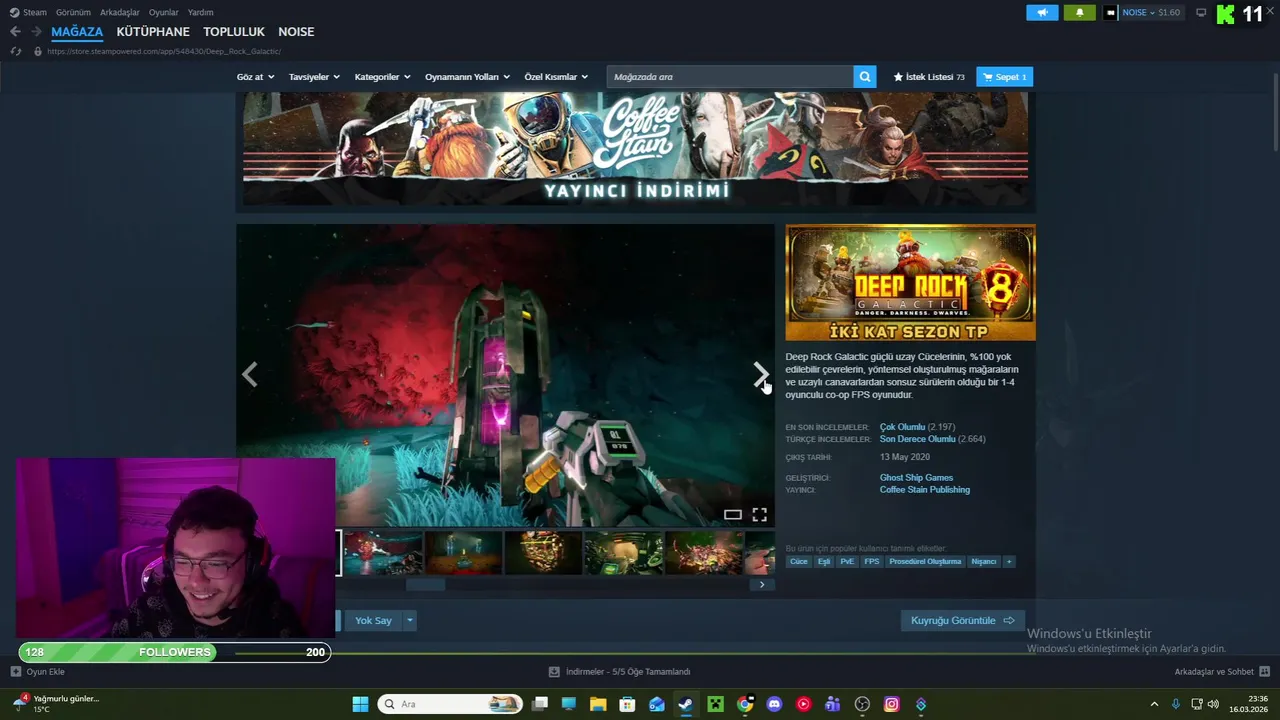
Task: Click Kuyruğu Görüntüle button
Action: point(962,621)
